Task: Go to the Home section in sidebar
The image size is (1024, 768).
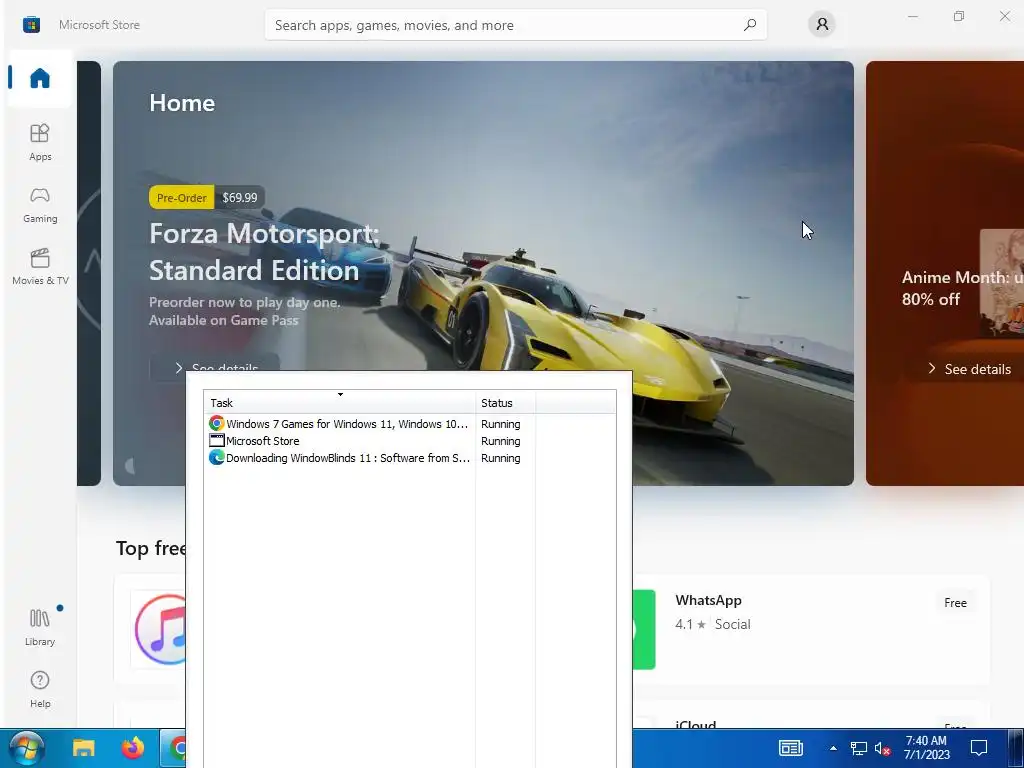Action: pyautogui.click(x=40, y=78)
